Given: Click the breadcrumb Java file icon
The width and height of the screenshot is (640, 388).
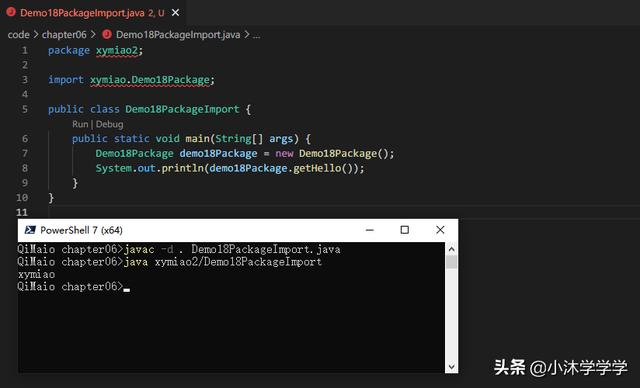Looking at the screenshot, I should [107, 34].
